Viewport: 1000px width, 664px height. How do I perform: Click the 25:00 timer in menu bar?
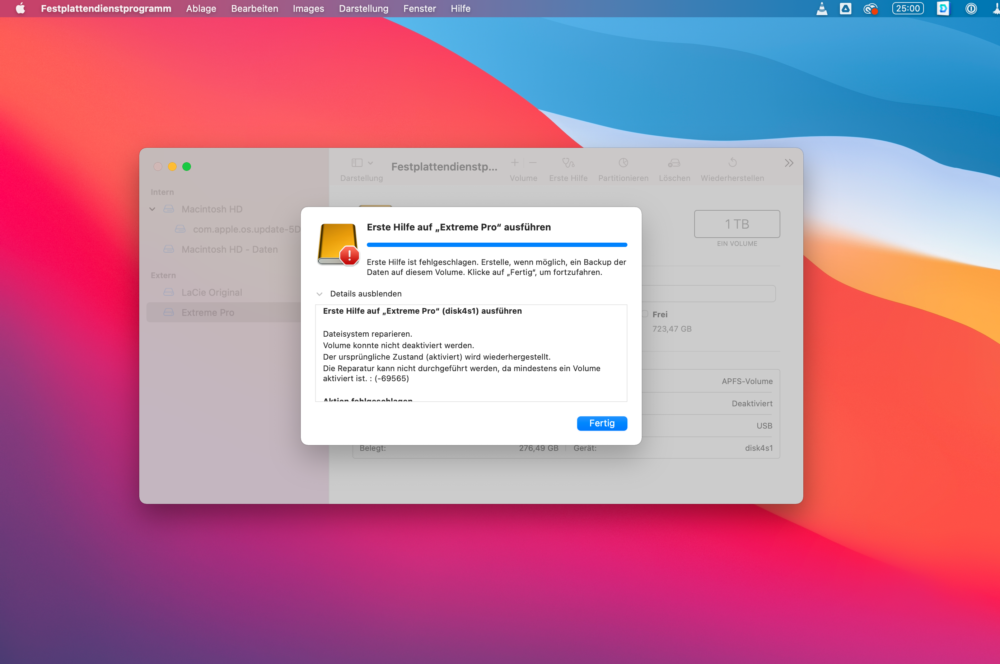[908, 8]
